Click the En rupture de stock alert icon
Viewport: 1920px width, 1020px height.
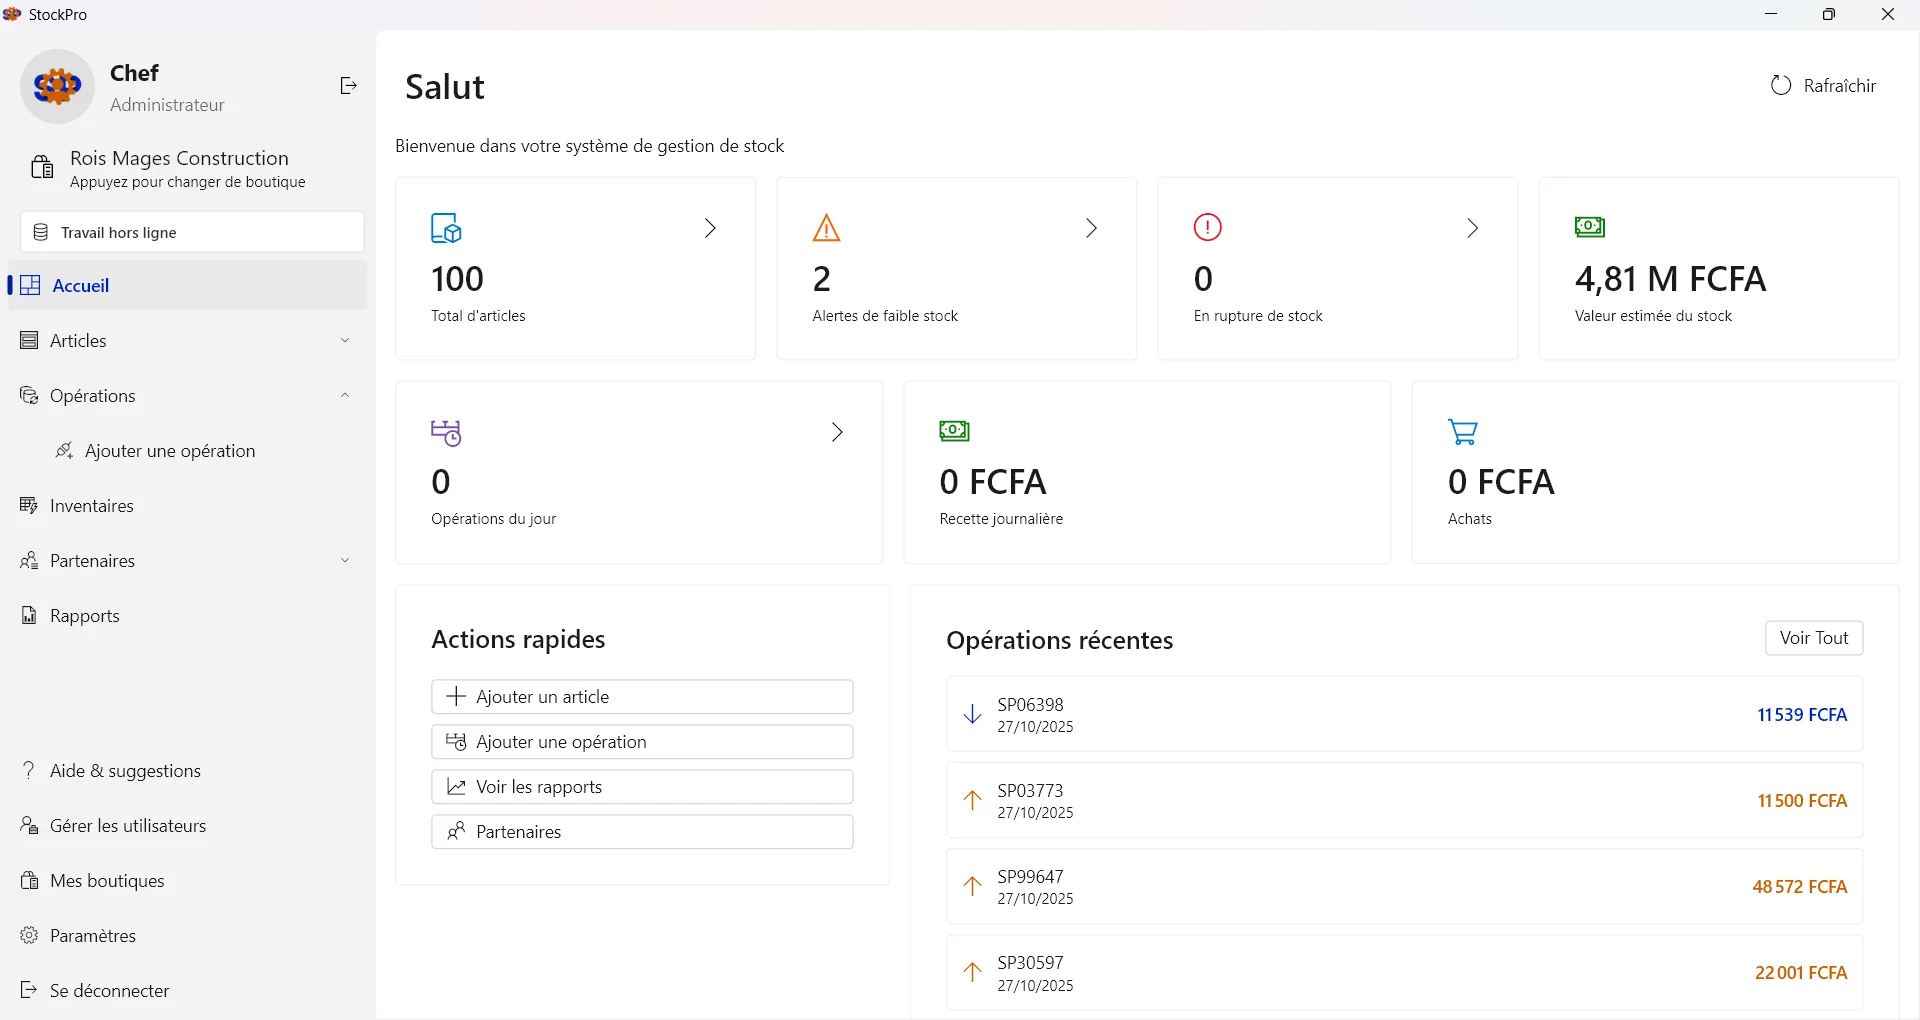pos(1207,228)
